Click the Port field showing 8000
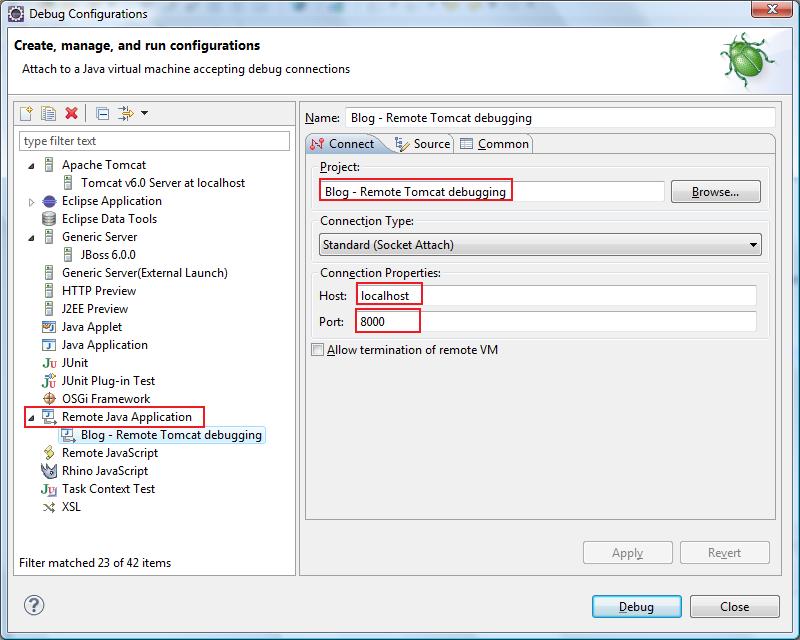The image size is (800, 640). 556,322
